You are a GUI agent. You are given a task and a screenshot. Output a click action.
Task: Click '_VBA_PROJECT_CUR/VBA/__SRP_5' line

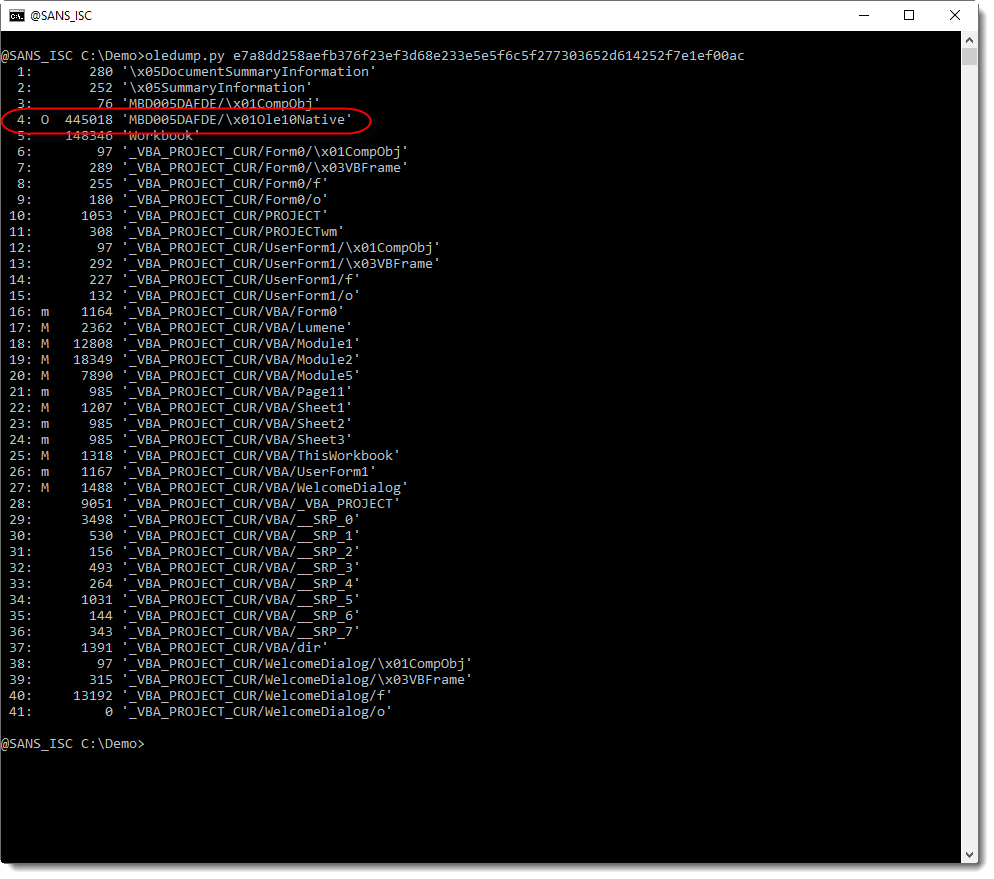pyautogui.click(x=184, y=600)
